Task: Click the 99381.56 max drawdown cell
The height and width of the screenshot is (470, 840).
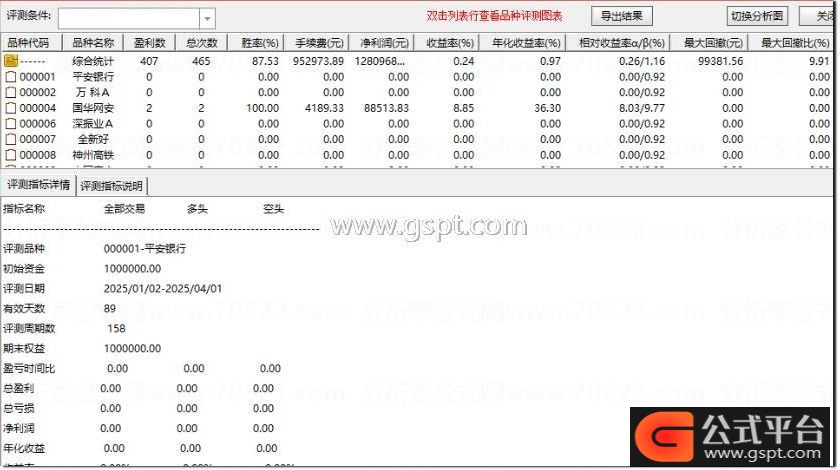Action: point(721,61)
